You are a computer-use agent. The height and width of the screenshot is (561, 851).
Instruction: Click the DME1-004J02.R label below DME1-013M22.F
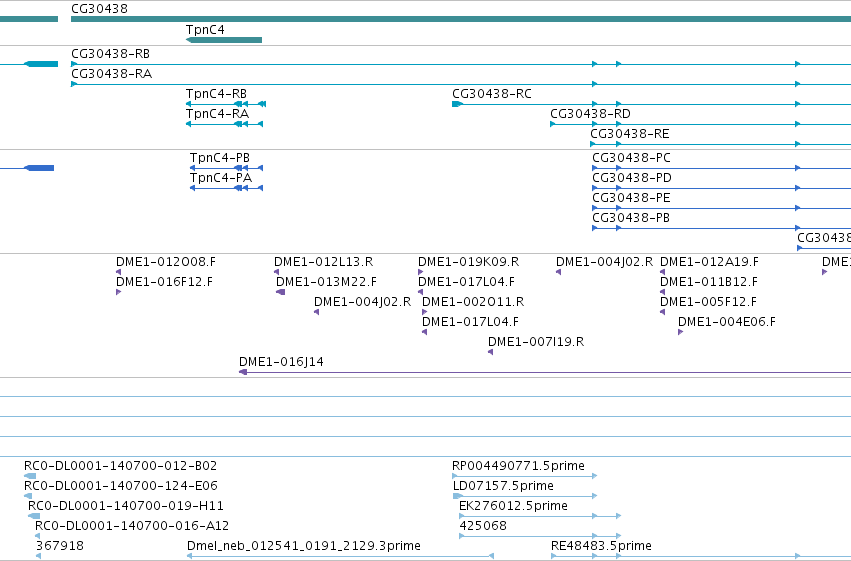[363, 302]
